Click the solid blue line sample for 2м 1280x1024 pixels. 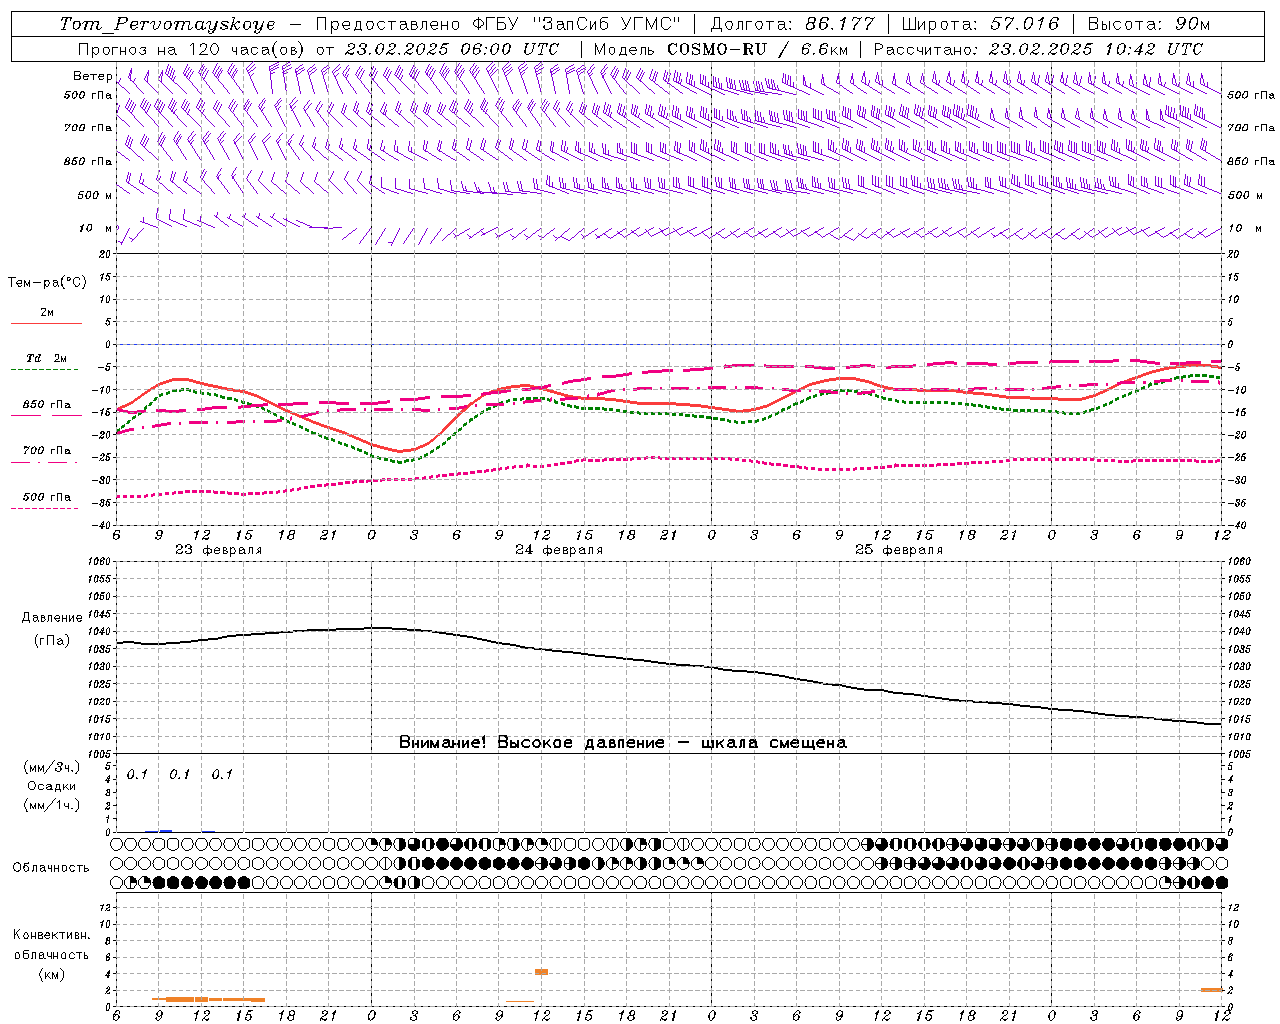46,324
